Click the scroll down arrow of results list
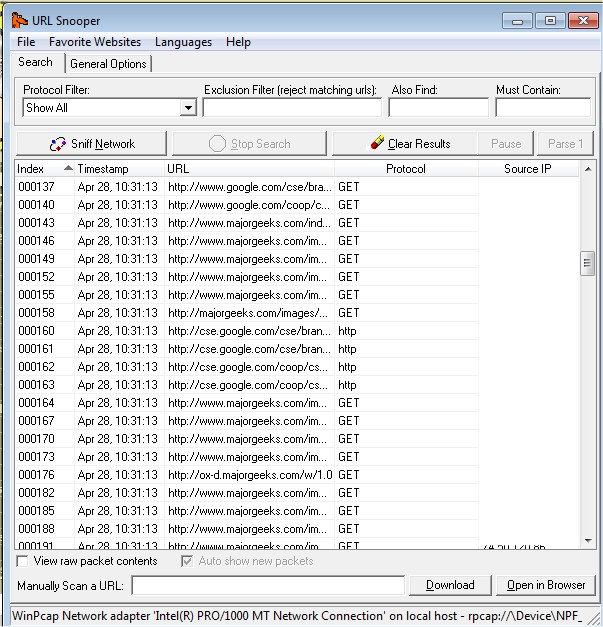 click(588, 541)
